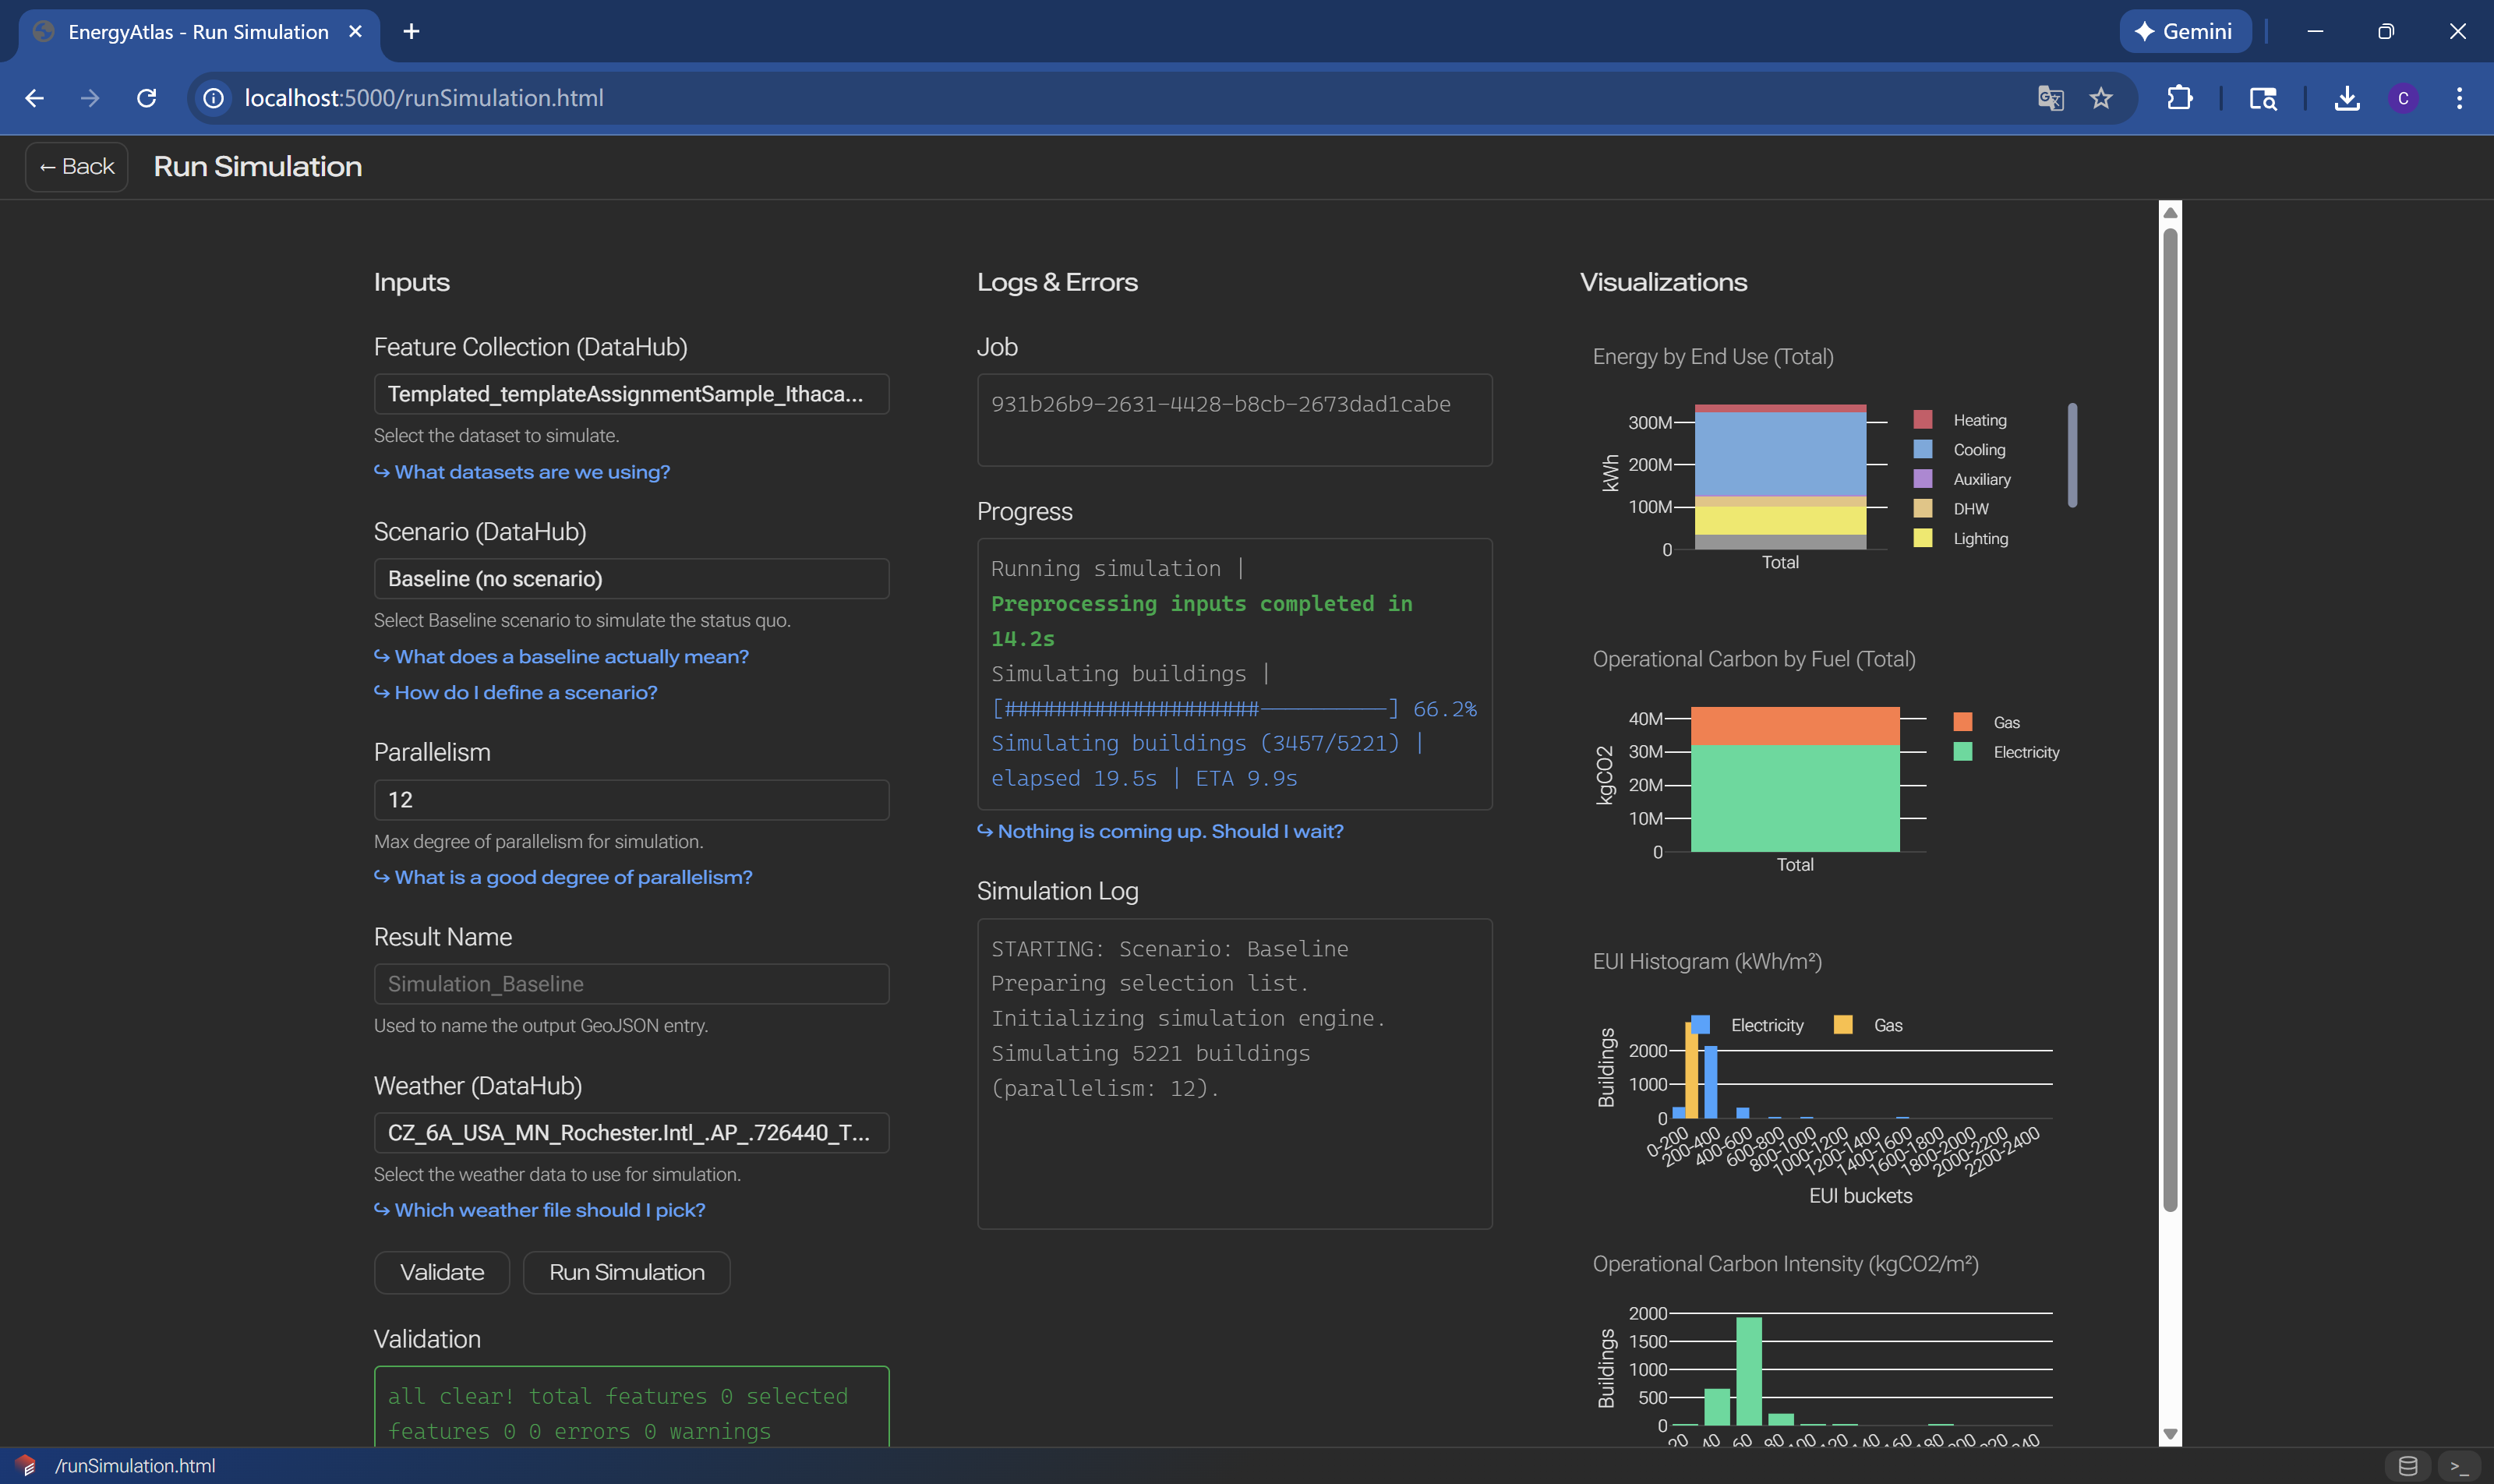
Task: Open Chrome three-dot menu
Action: (x=2459, y=98)
